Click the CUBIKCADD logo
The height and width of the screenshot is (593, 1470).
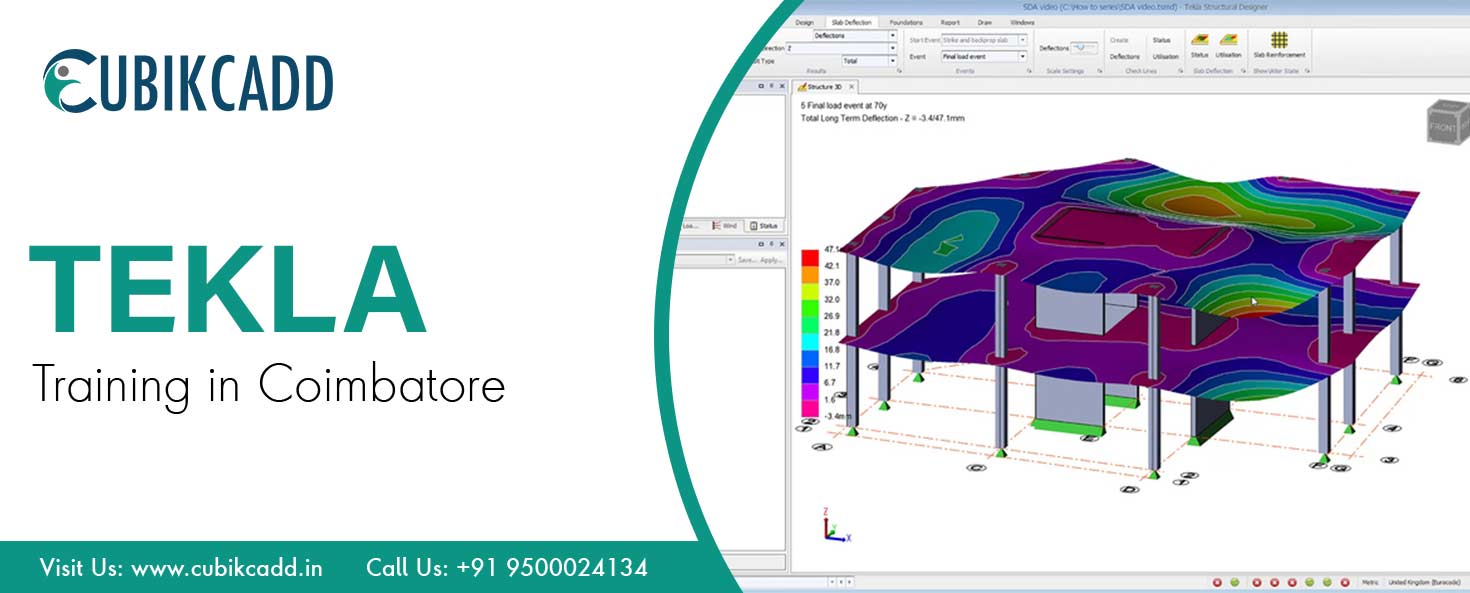tap(188, 81)
